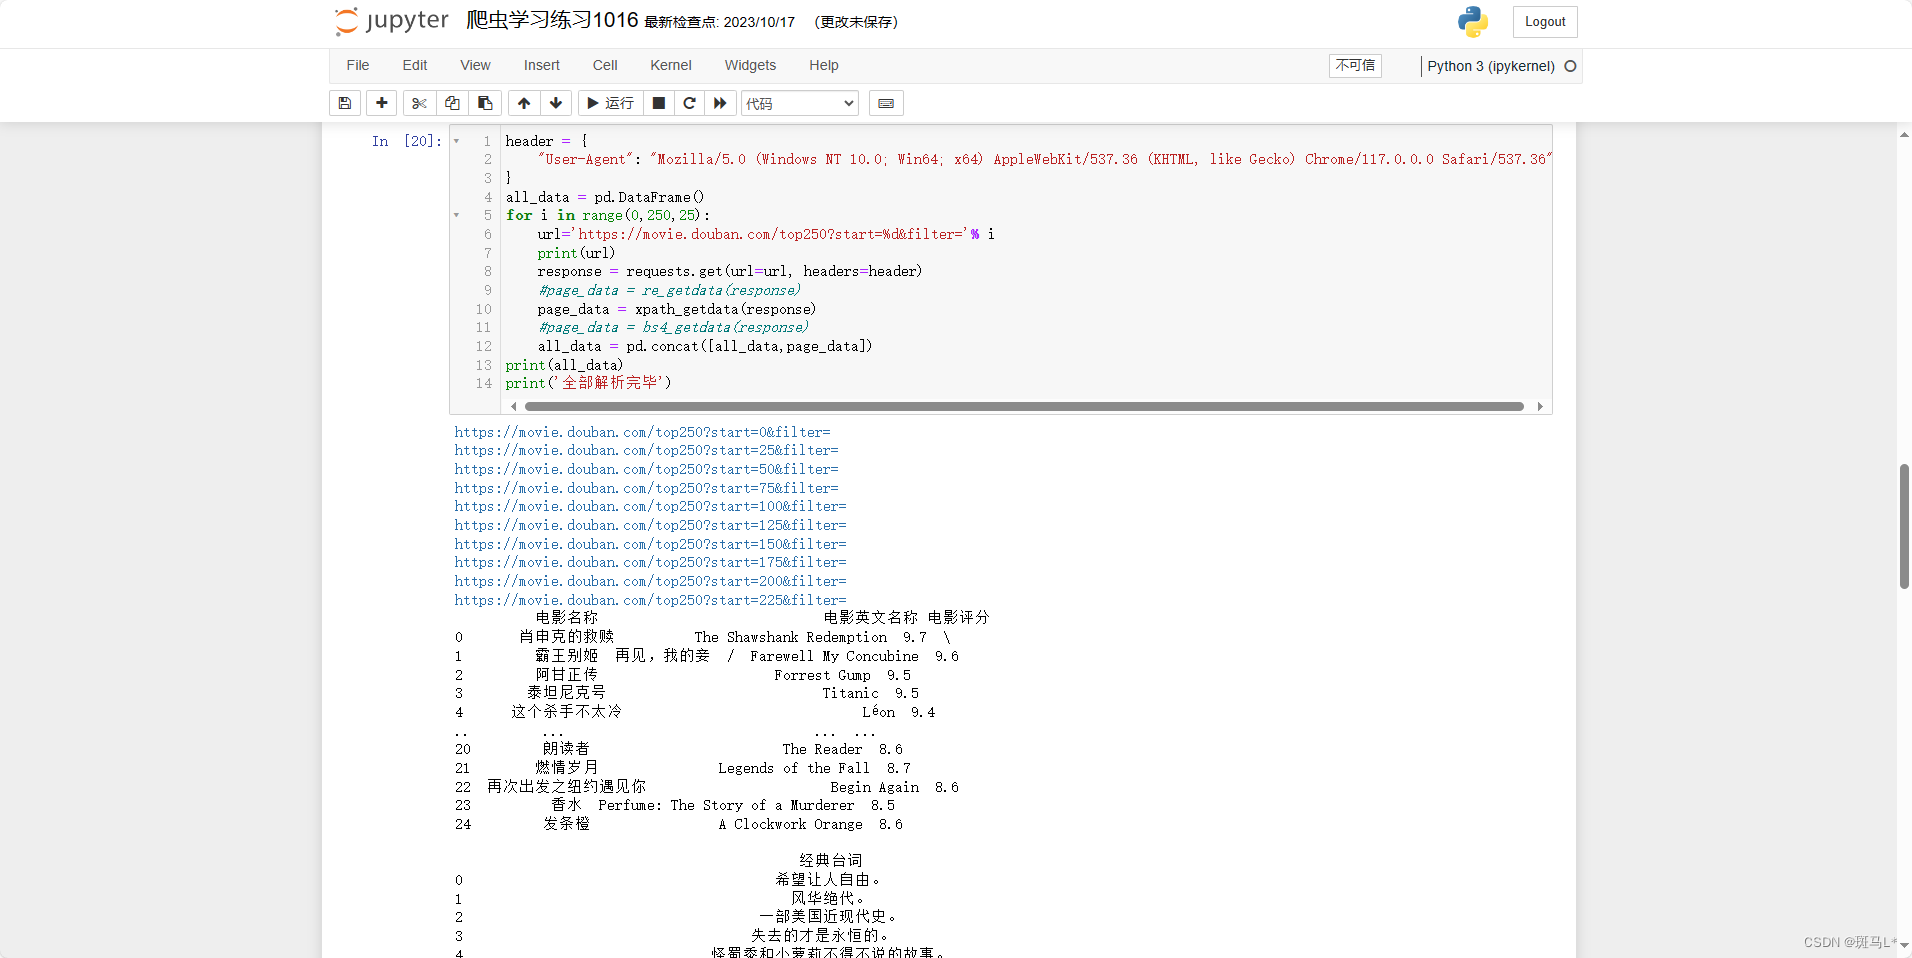The height and width of the screenshot is (958, 1912).
Task: Open top250?start=125 output link
Action: coord(650,525)
